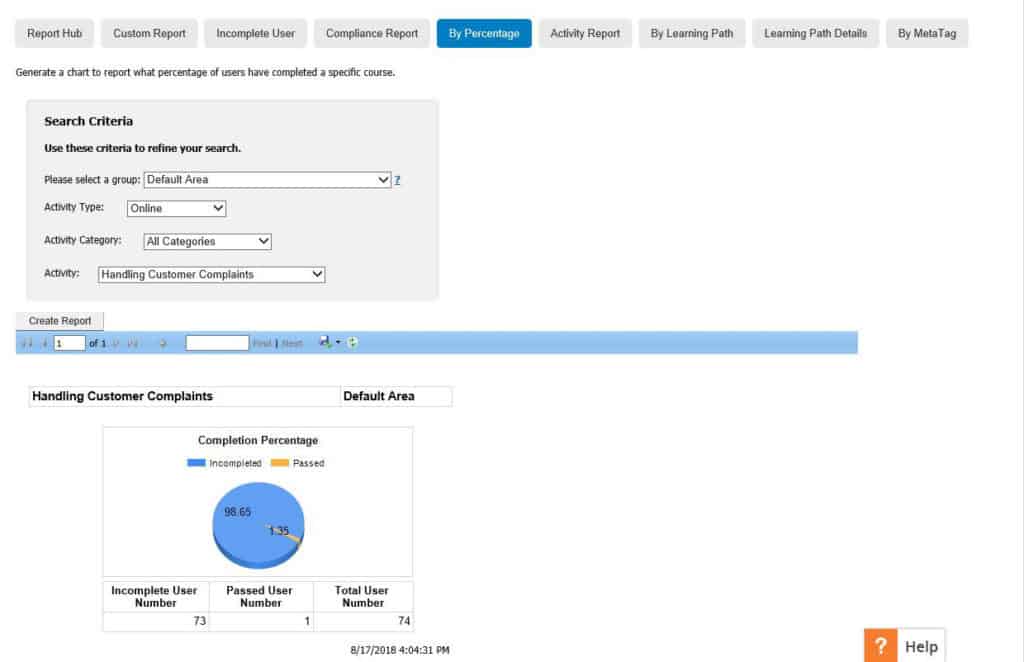
Task: Click the export (save) icon in report toolbar
Action: 326,343
